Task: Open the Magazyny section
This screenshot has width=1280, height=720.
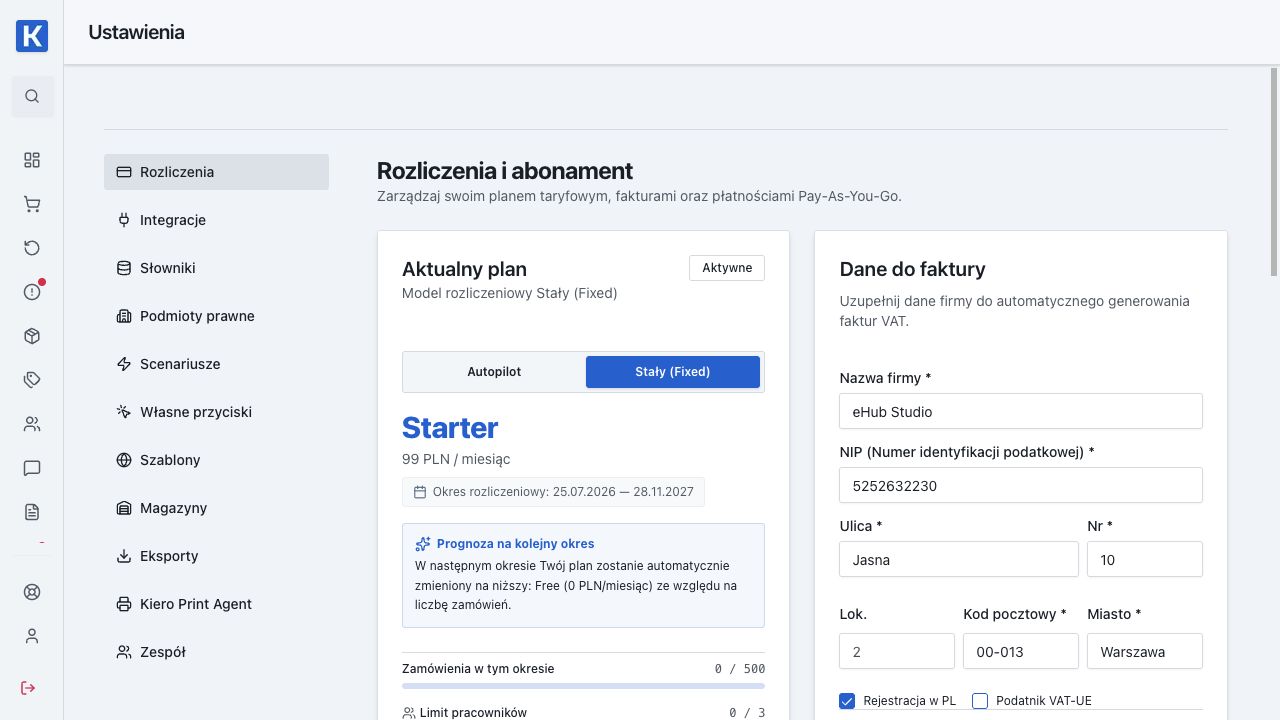Action: pos(216,508)
